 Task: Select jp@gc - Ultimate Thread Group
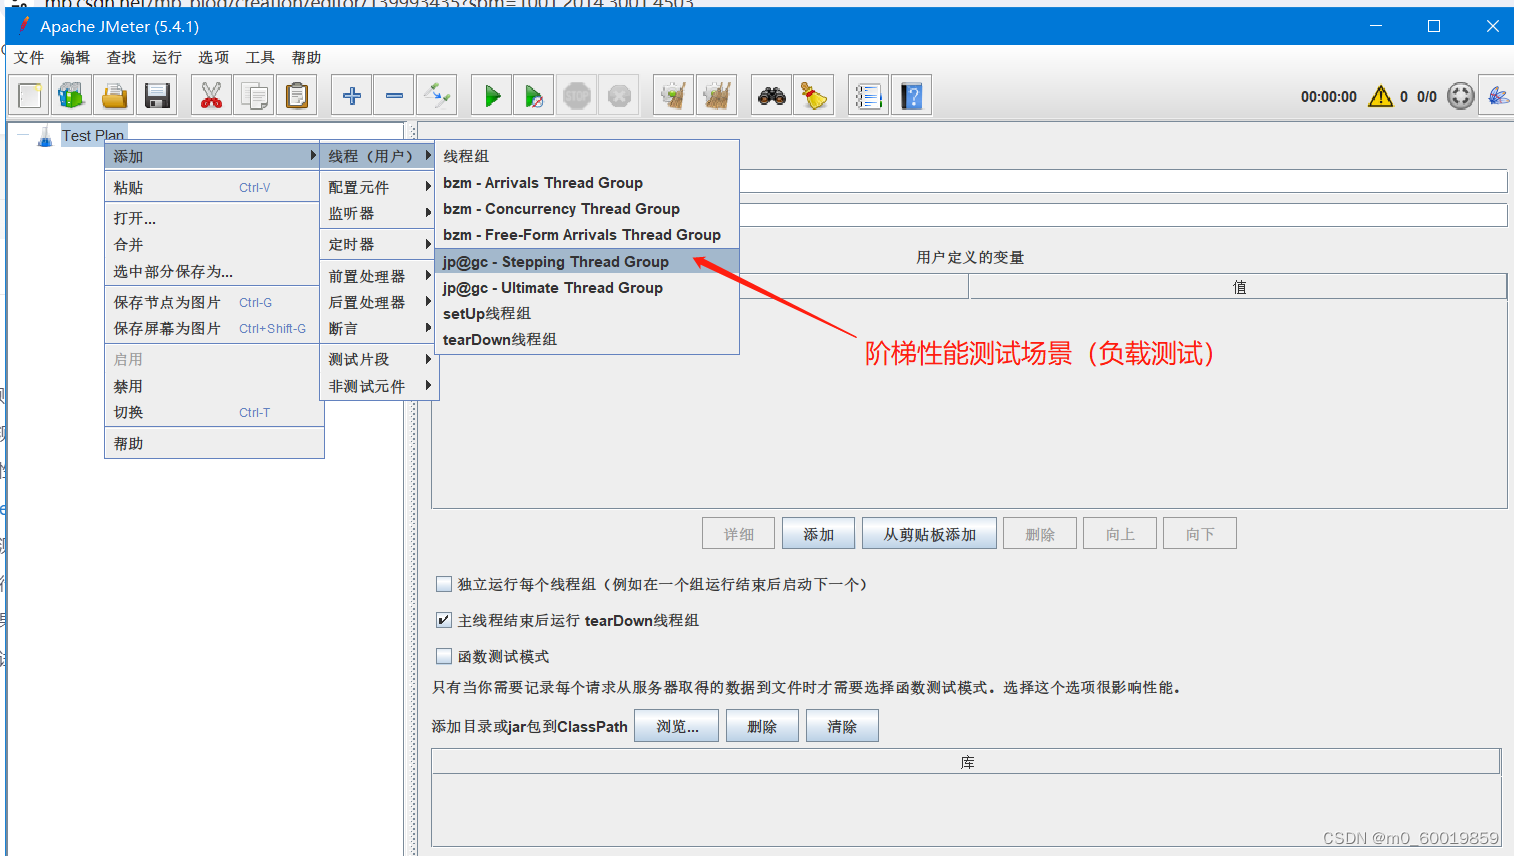coord(588,288)
